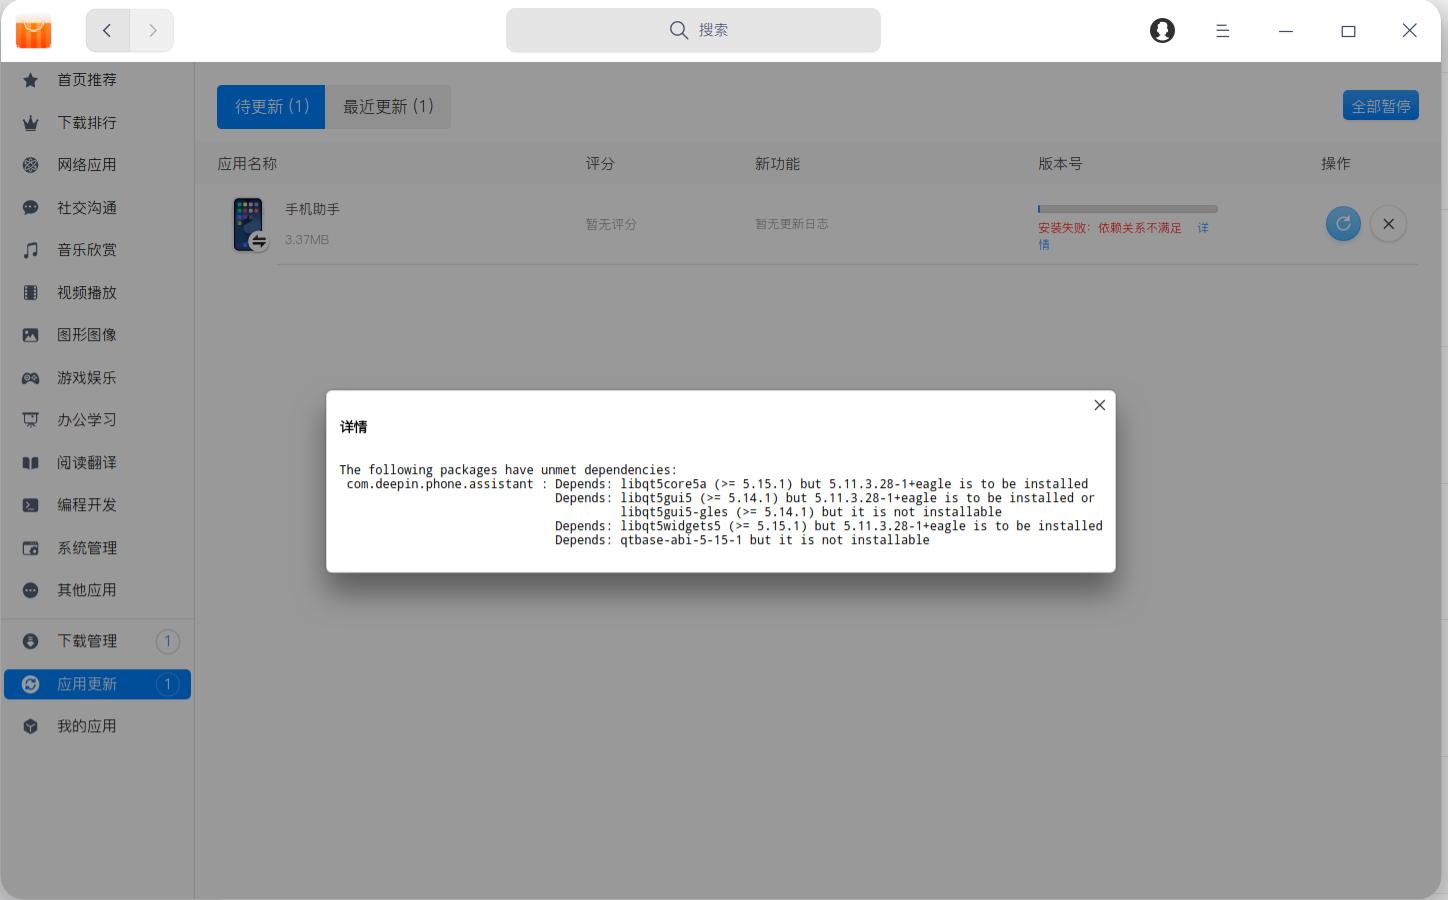Click the 图形图像 picture icon

[31, 335]
